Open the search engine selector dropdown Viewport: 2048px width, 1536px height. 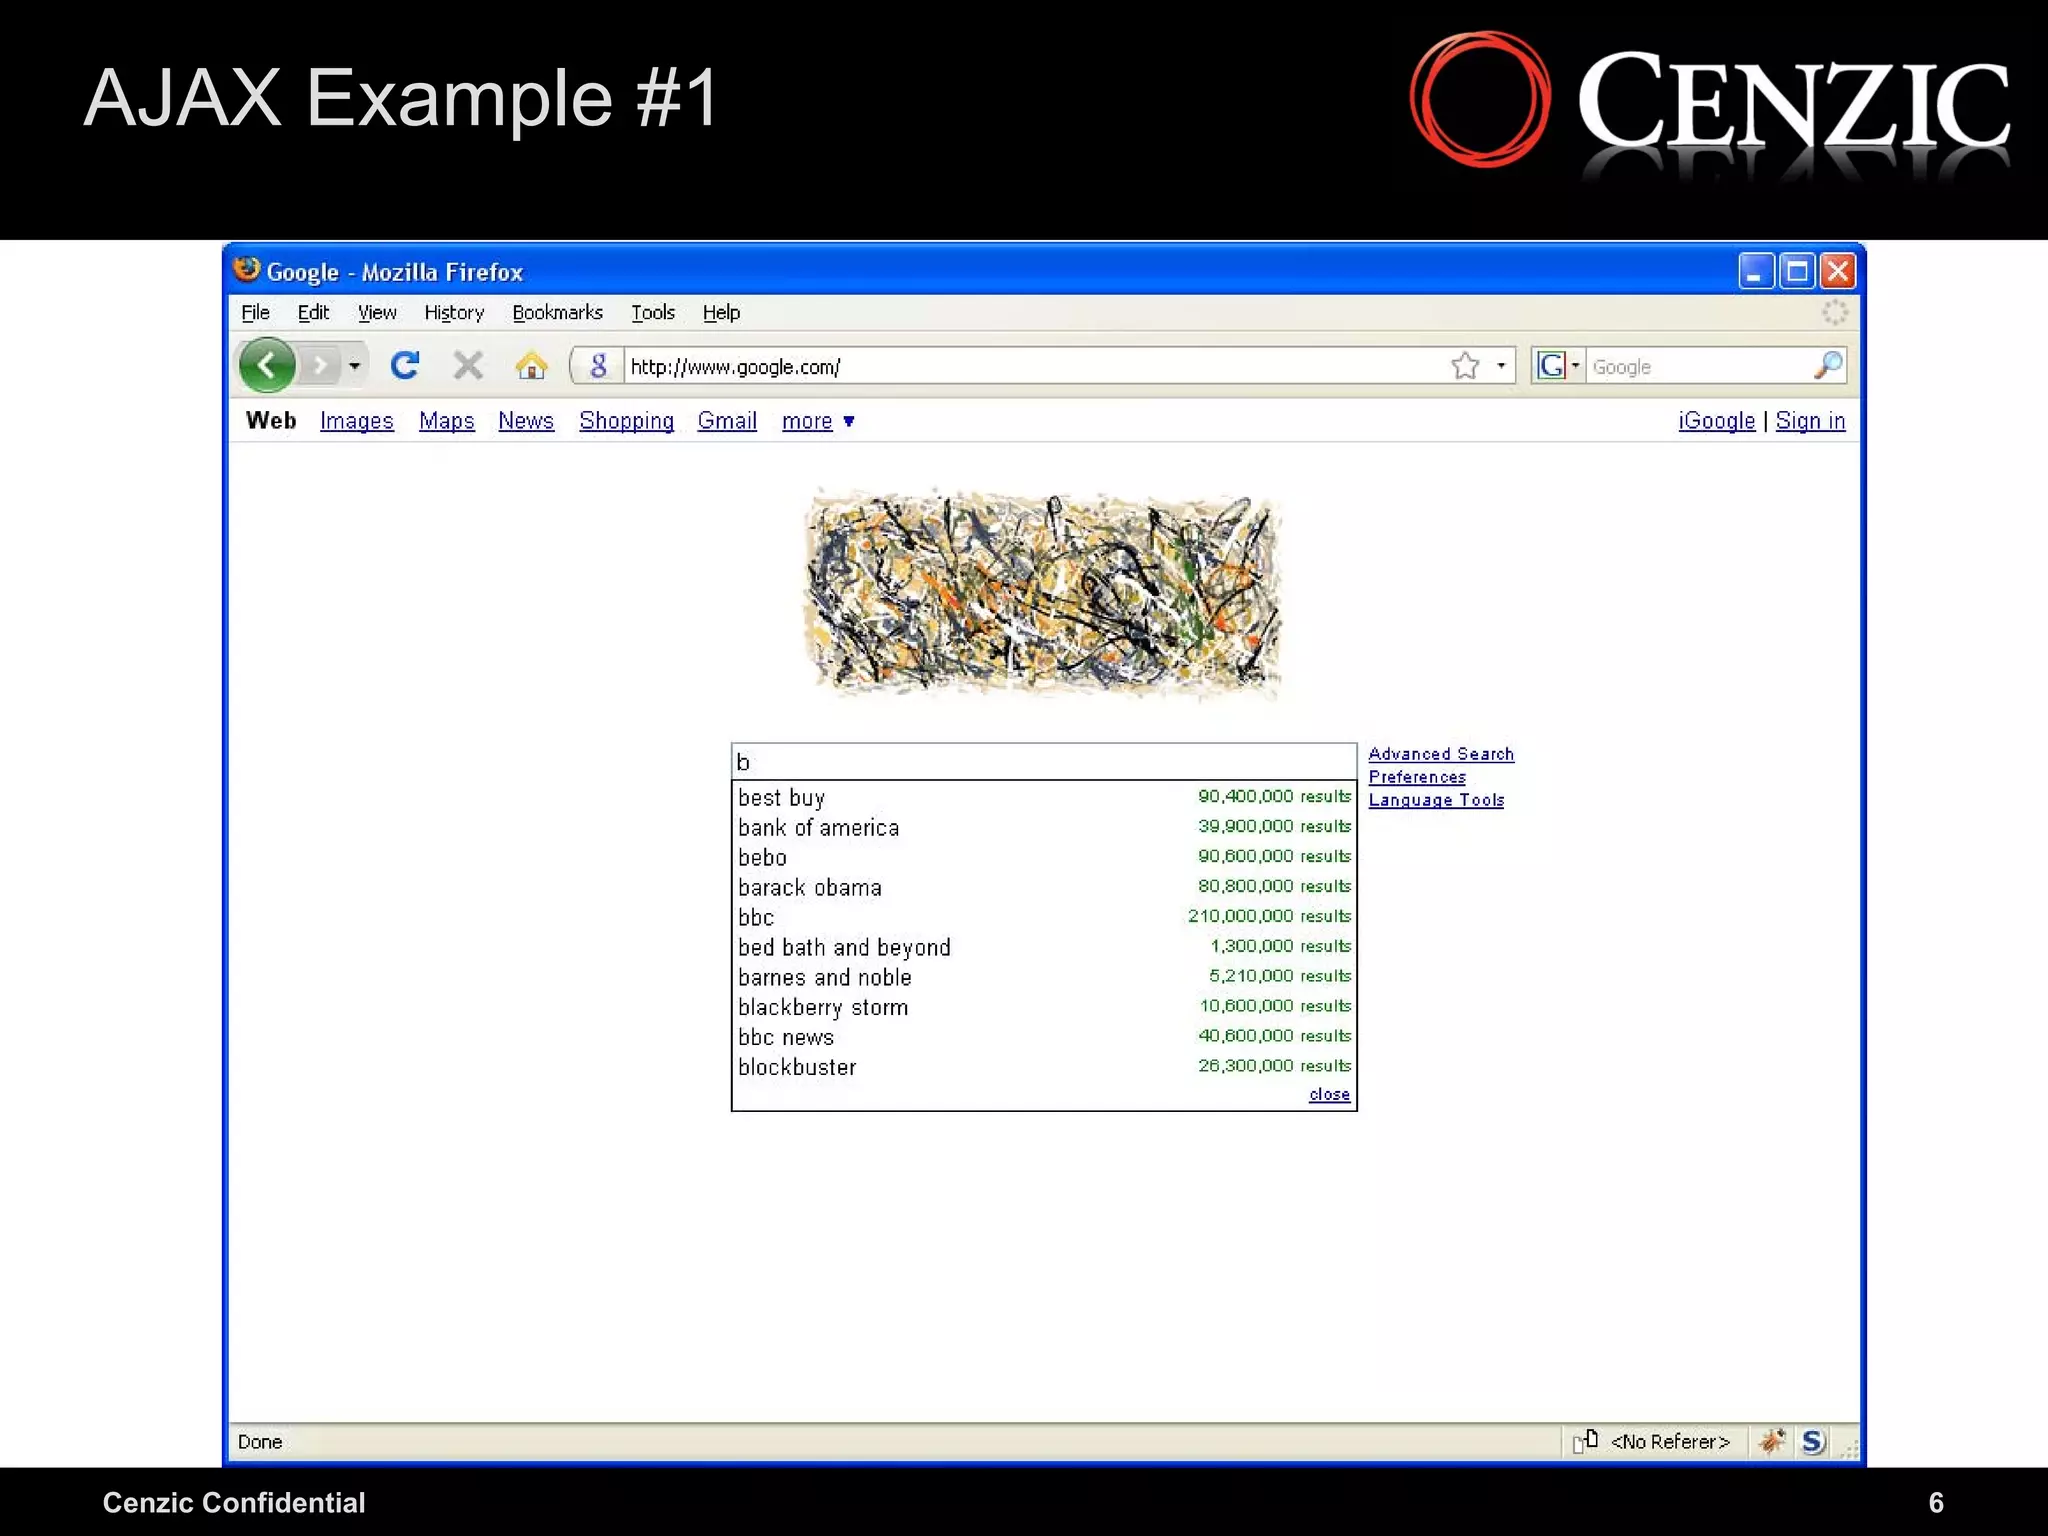[x=1559, y=366]
